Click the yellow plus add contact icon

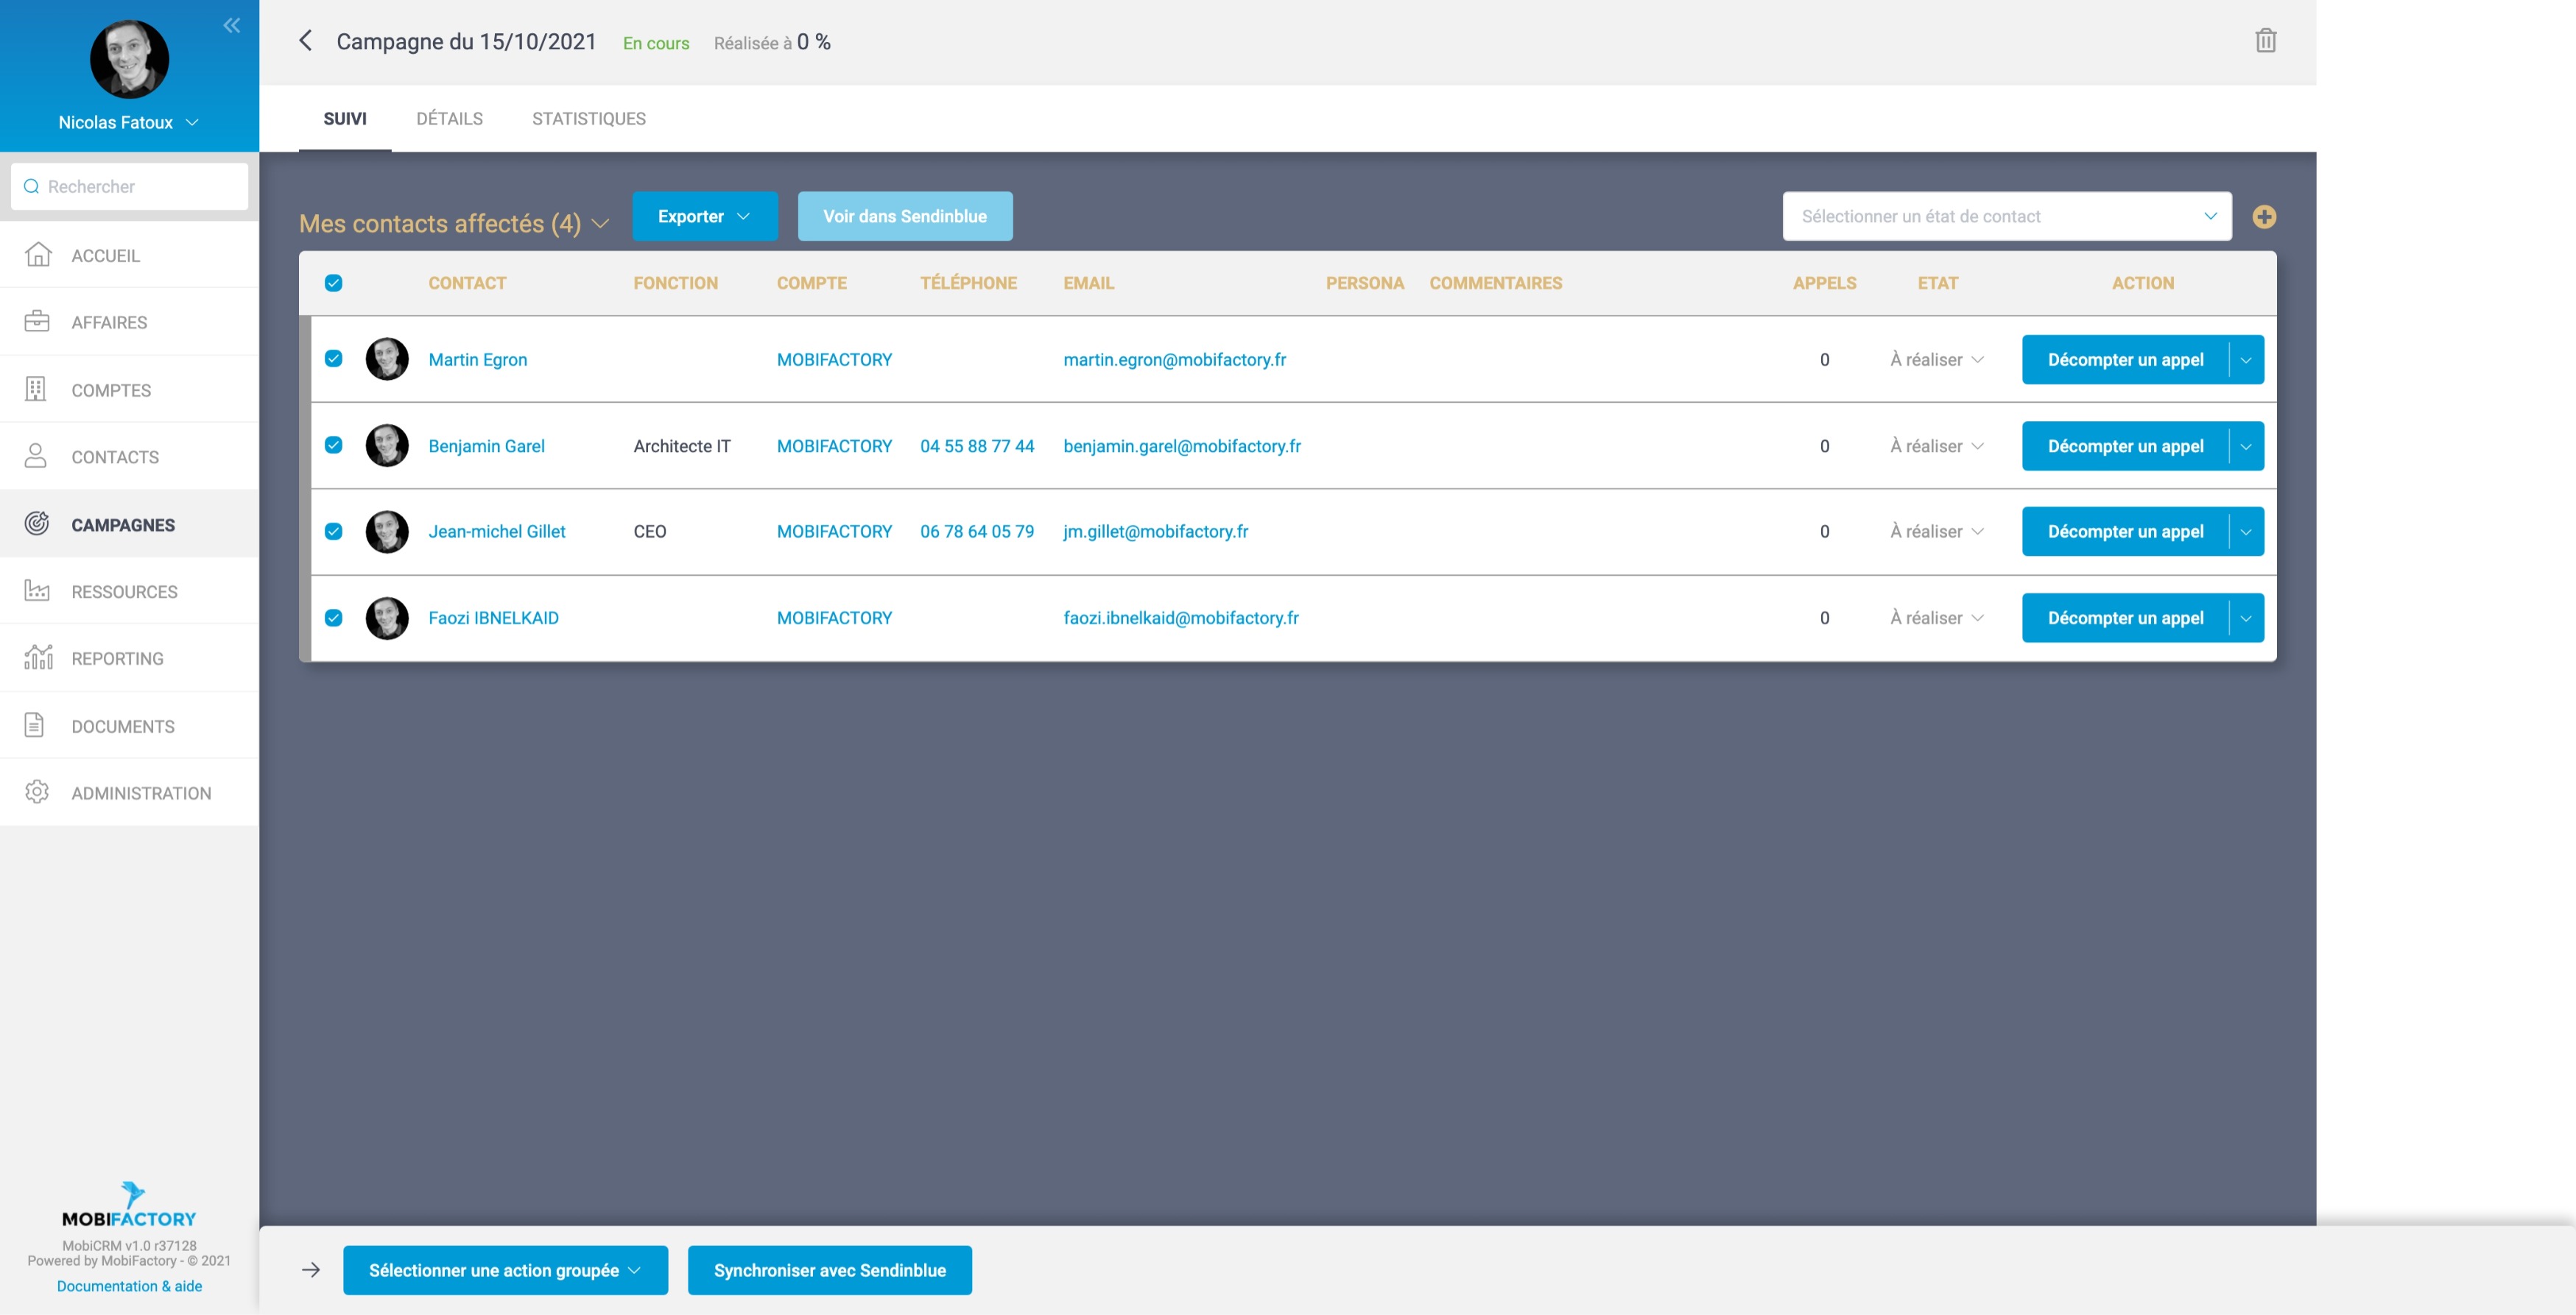click(x=2264, y=217)
